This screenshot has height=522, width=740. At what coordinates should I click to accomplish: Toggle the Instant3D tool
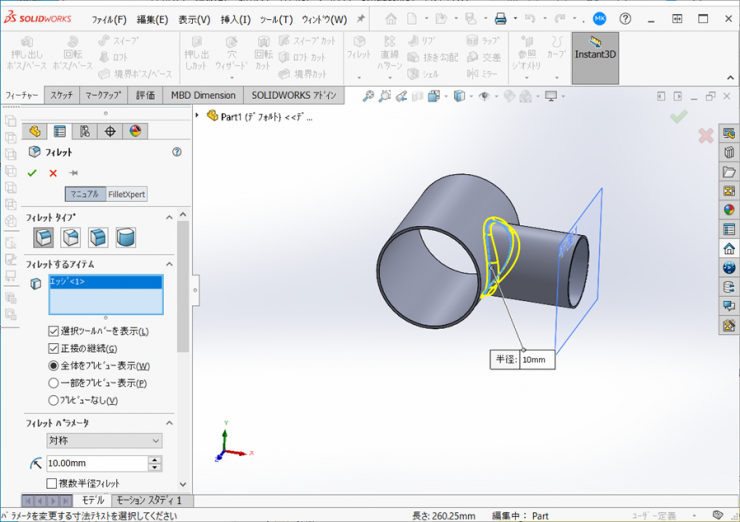[596, 58]
